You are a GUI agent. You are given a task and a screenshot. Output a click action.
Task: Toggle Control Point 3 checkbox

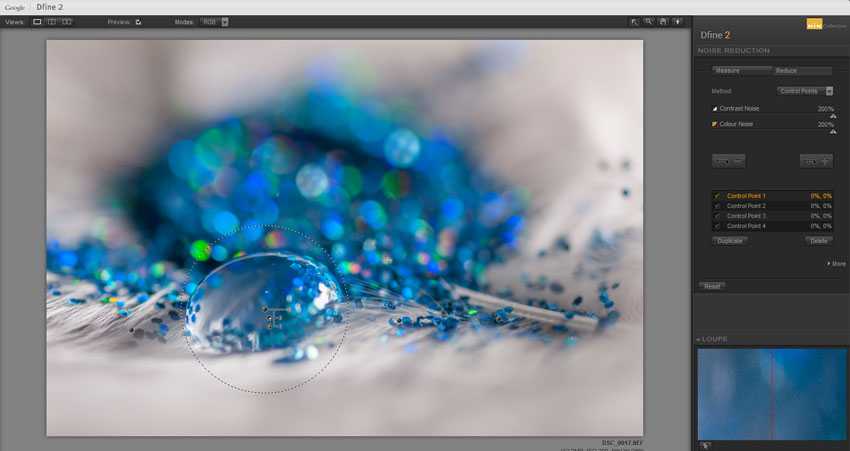716,216
